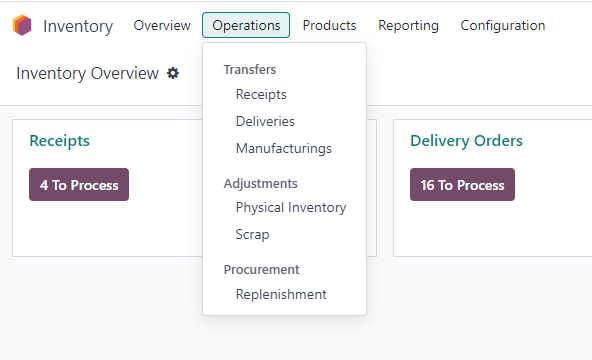Click the Transfers section header in menu
Viewport: 592px width, 360px height.
click(250, 69)
